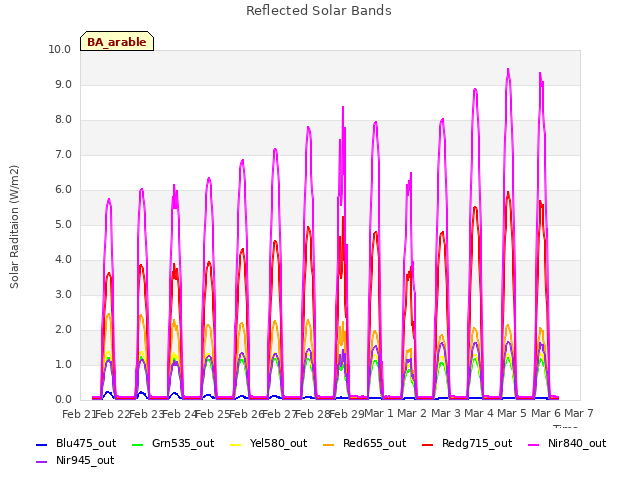Click the 4.0 y-axis tick label
This screenshot has height=480, width=640.
pyautogui.click(x=63, y=260)
